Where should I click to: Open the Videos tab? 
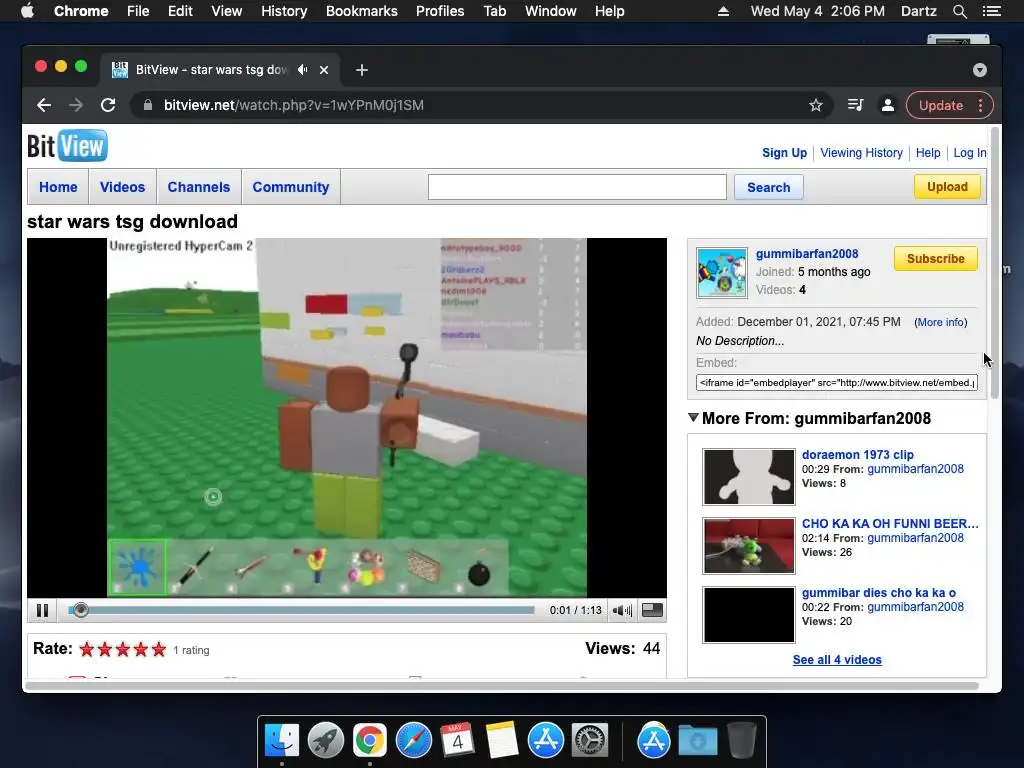pos(122,187)
